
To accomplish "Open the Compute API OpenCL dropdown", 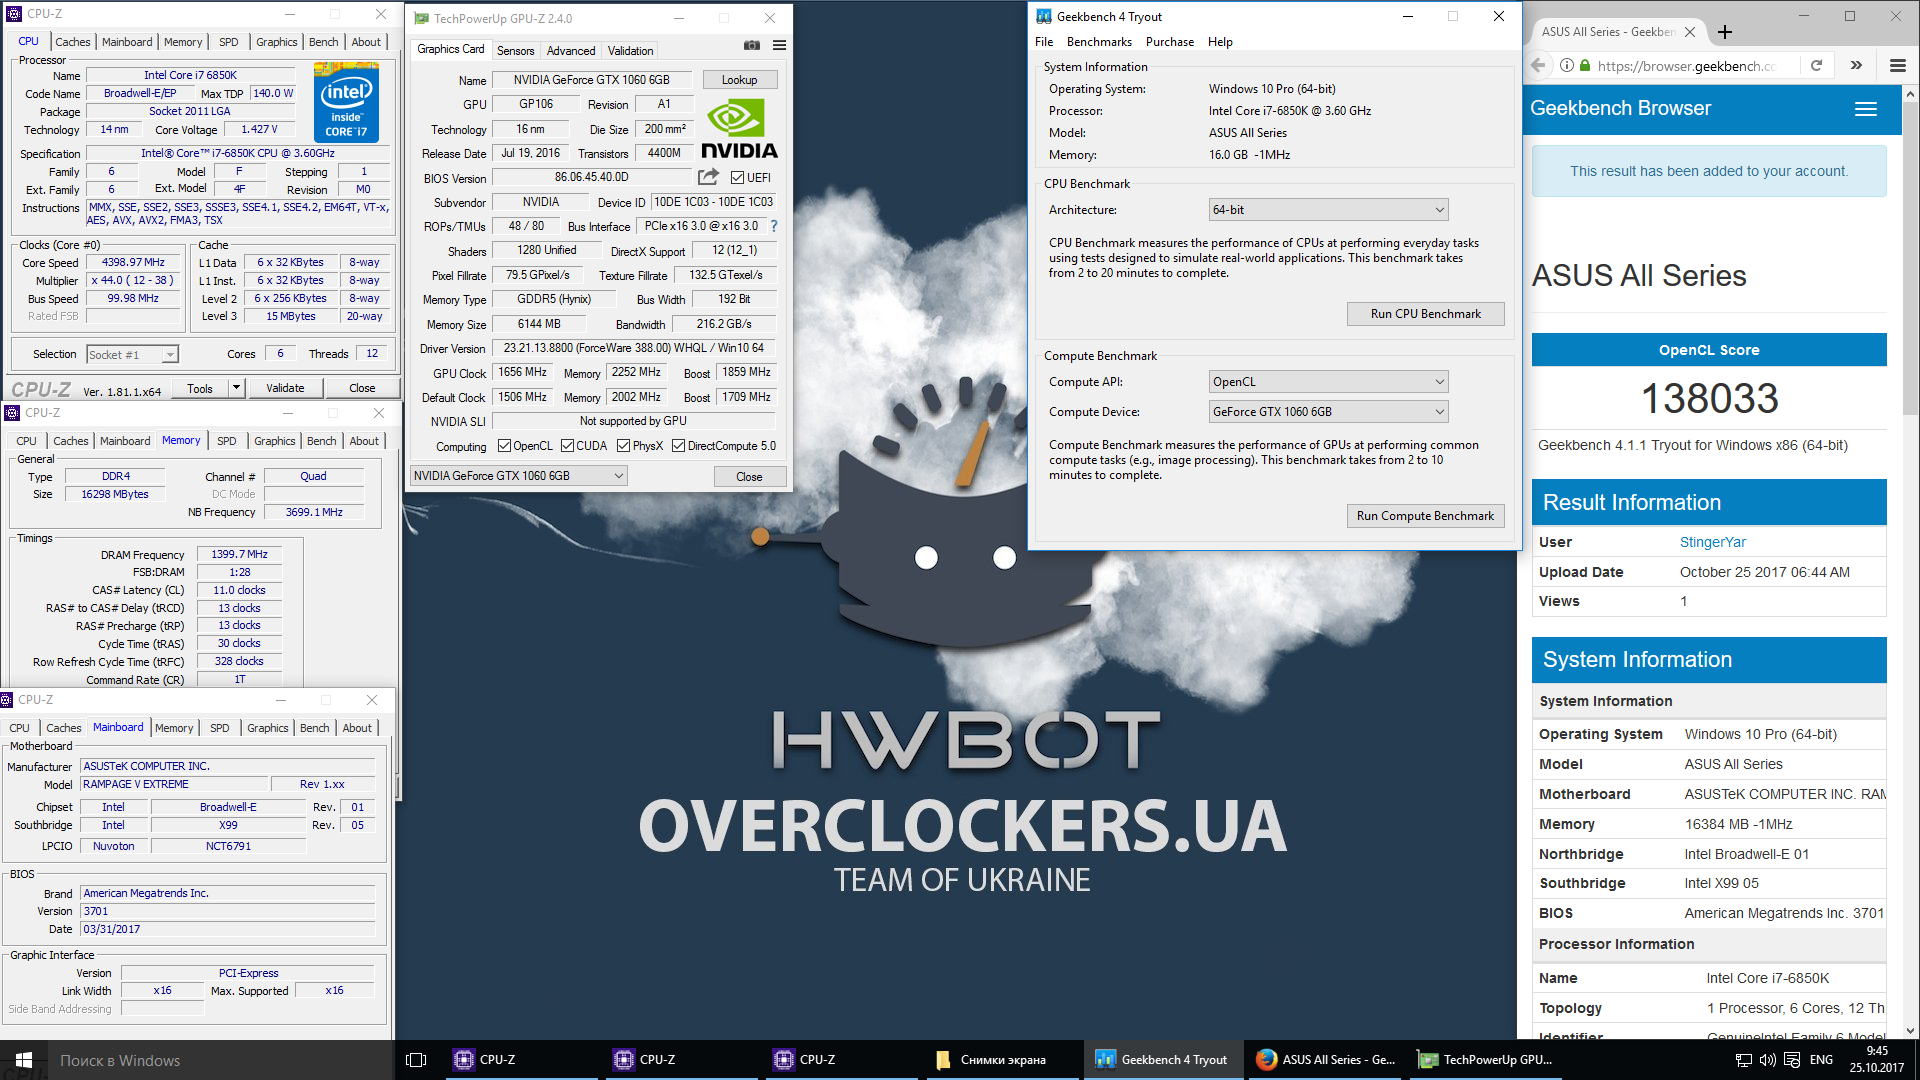I will (x=1328, y=382).
